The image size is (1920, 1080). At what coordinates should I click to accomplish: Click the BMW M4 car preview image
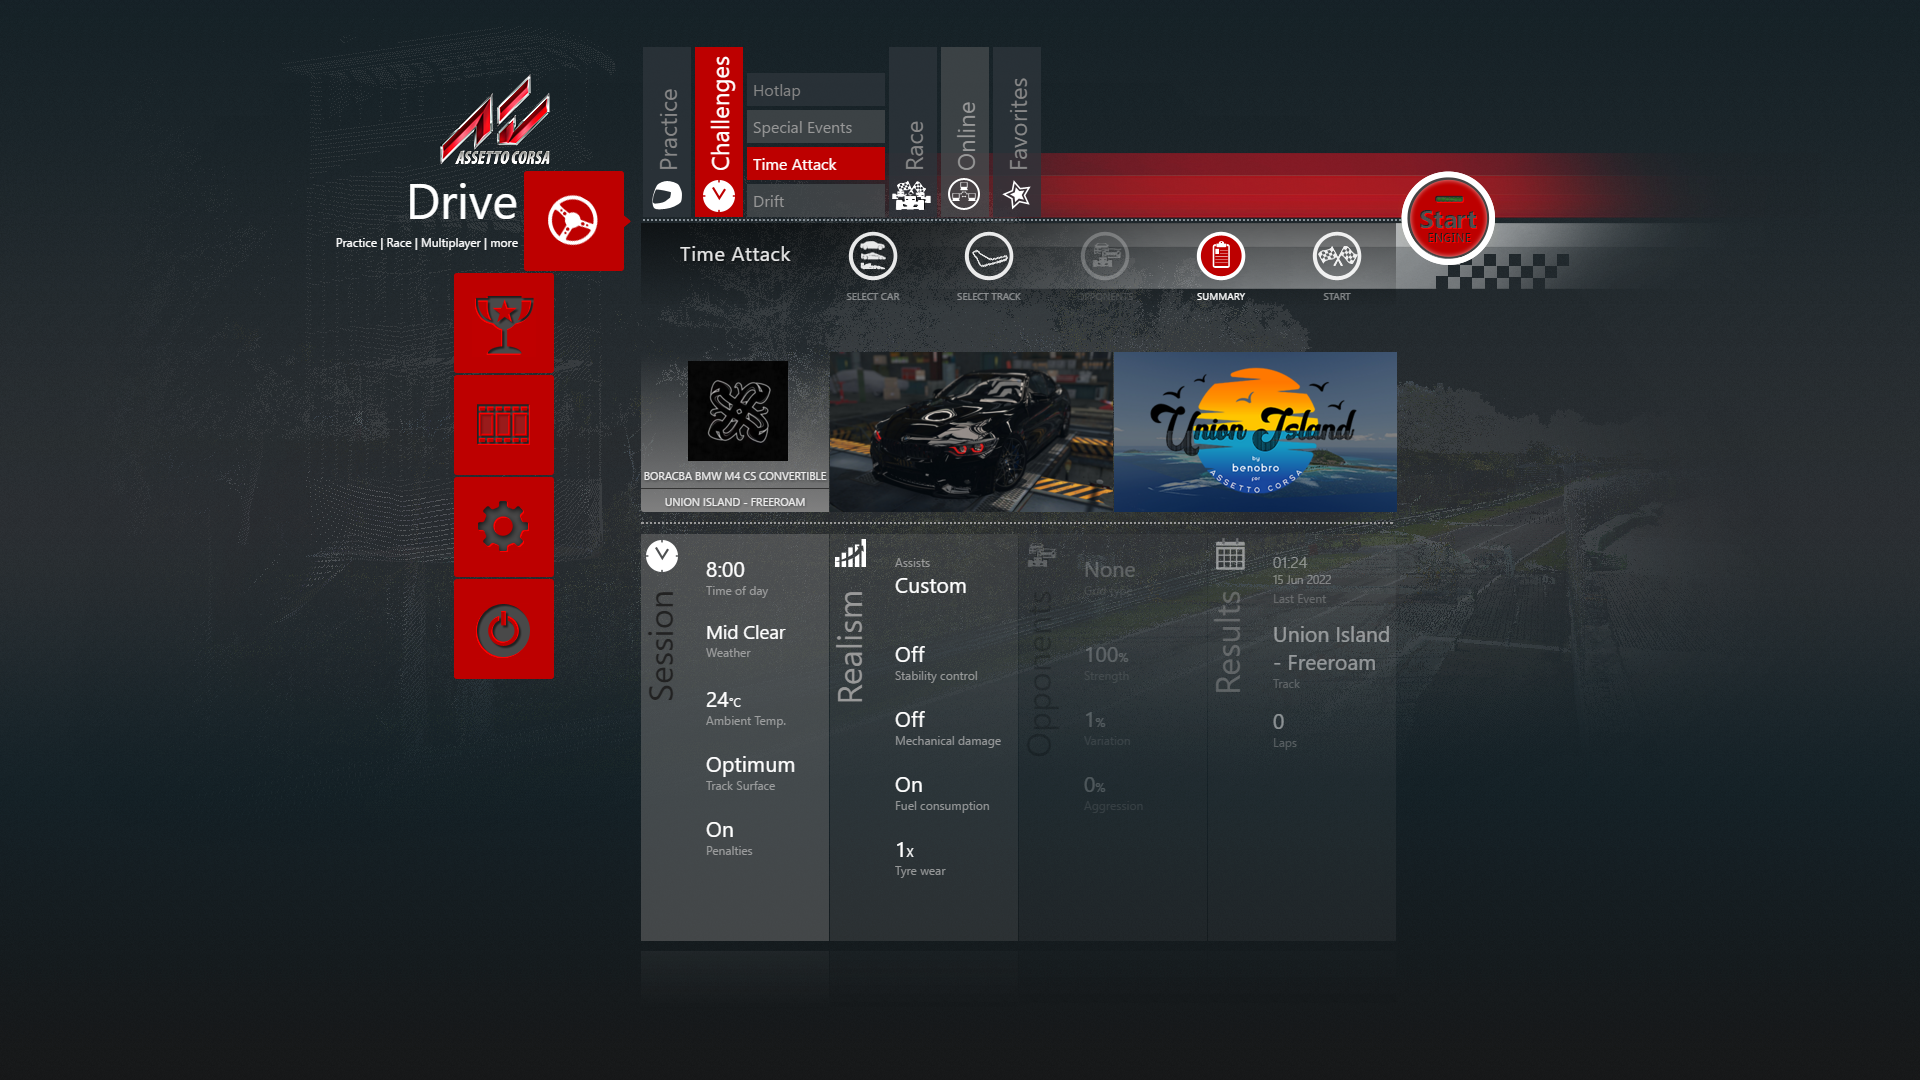coord(970,432)
